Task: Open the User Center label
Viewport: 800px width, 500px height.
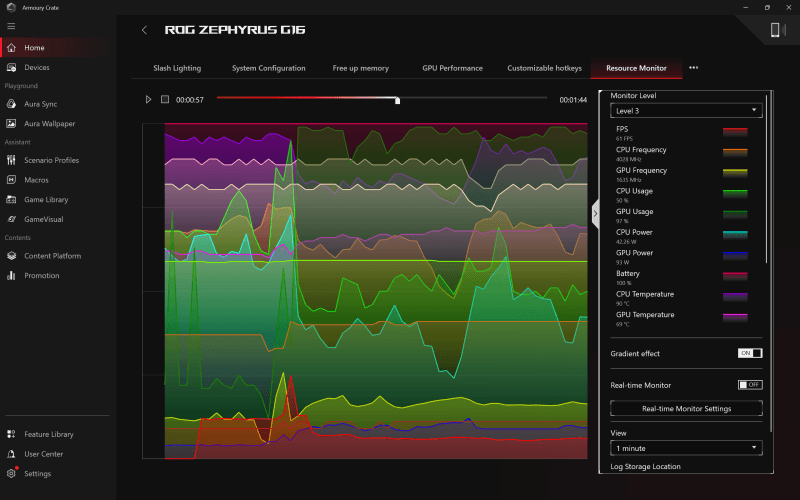Action: click(43, 454)
